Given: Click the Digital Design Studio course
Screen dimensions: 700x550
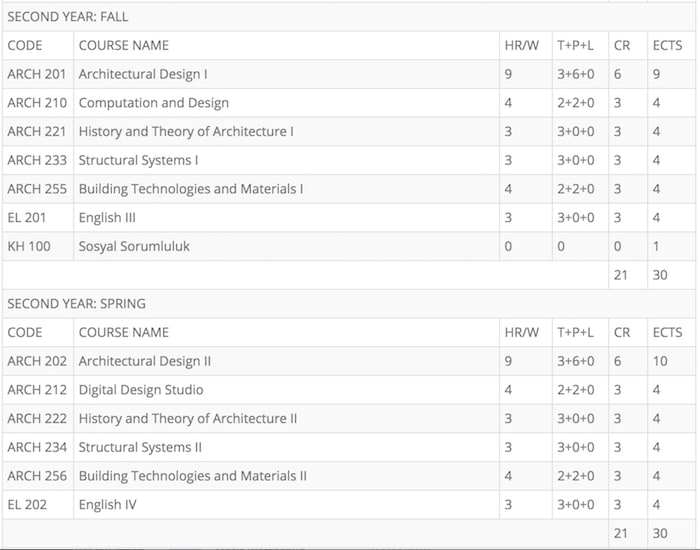Looking at the screenshot, I should [x=141, y=390].
